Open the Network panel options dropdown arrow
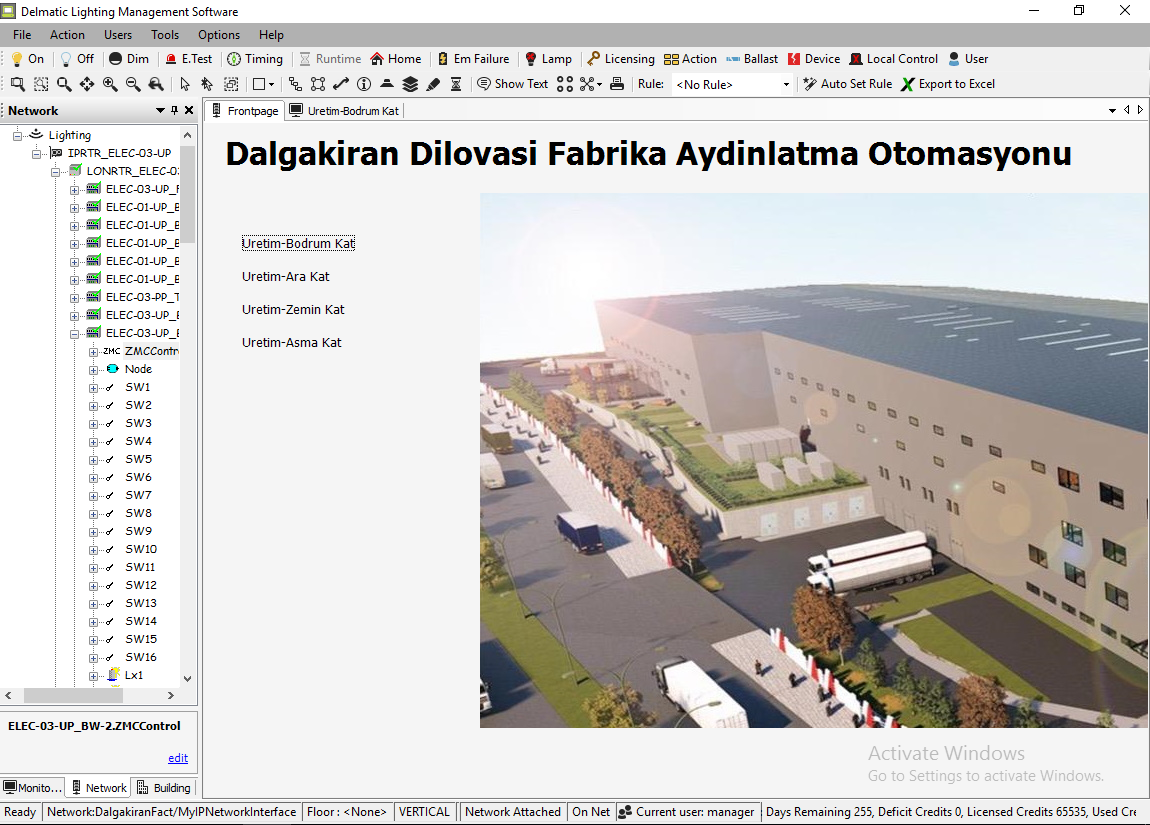The image size is (1150, 825). click(160, 111)
